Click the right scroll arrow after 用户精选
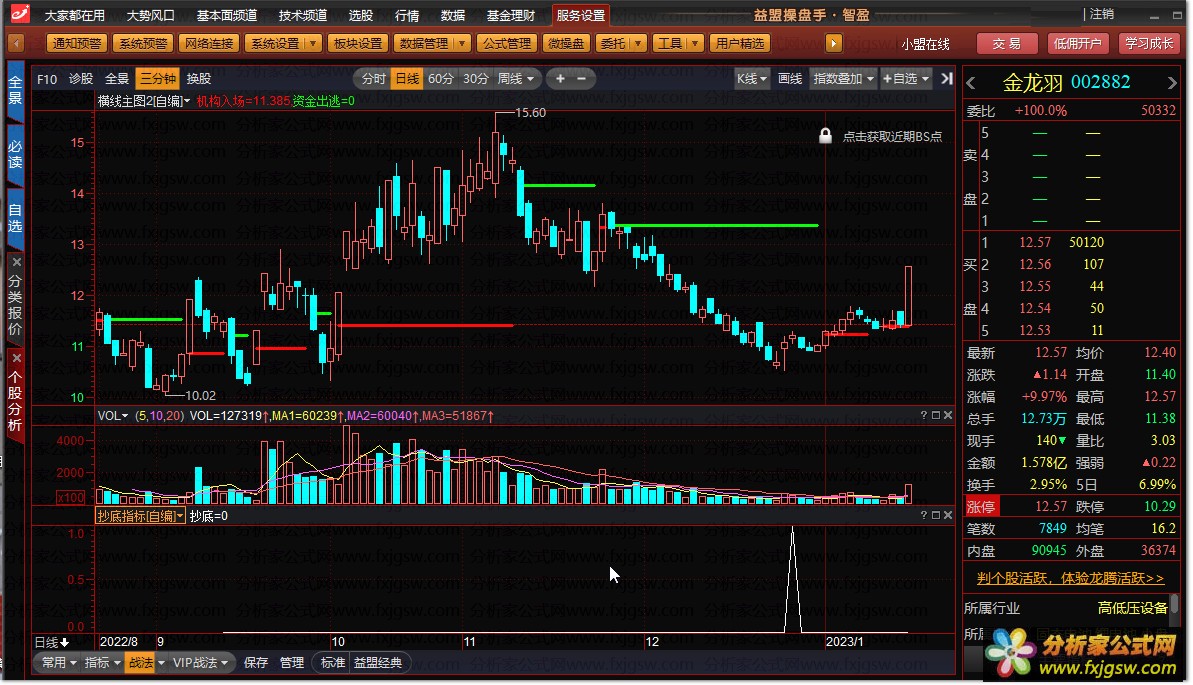Screen dimensions: 1193x685 click(834, 43)
